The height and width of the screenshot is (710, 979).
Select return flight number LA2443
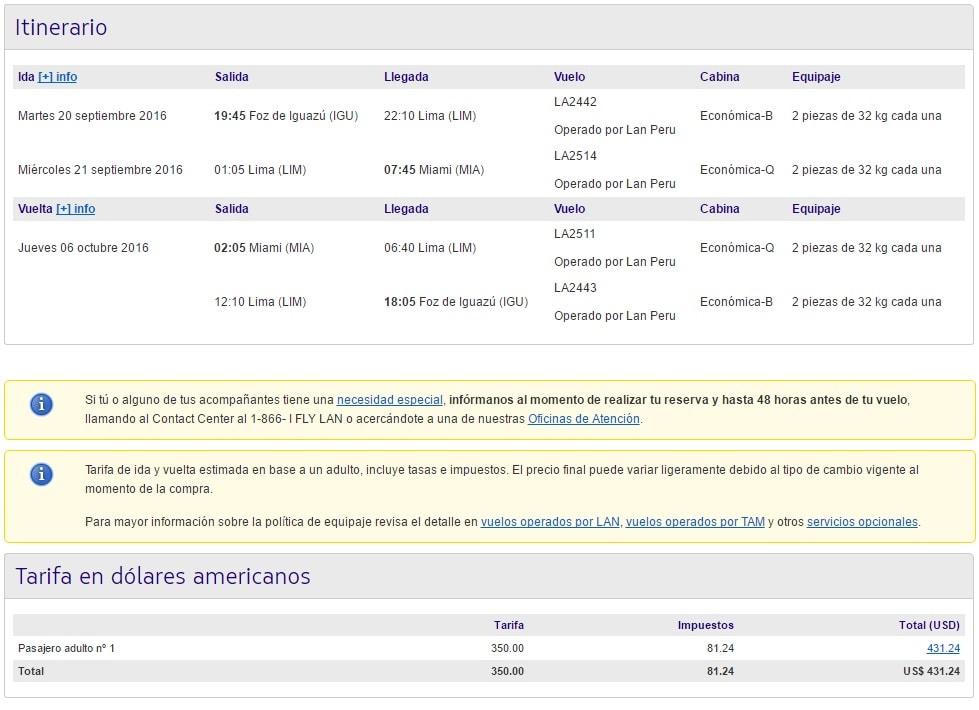[x=575, y=288]
